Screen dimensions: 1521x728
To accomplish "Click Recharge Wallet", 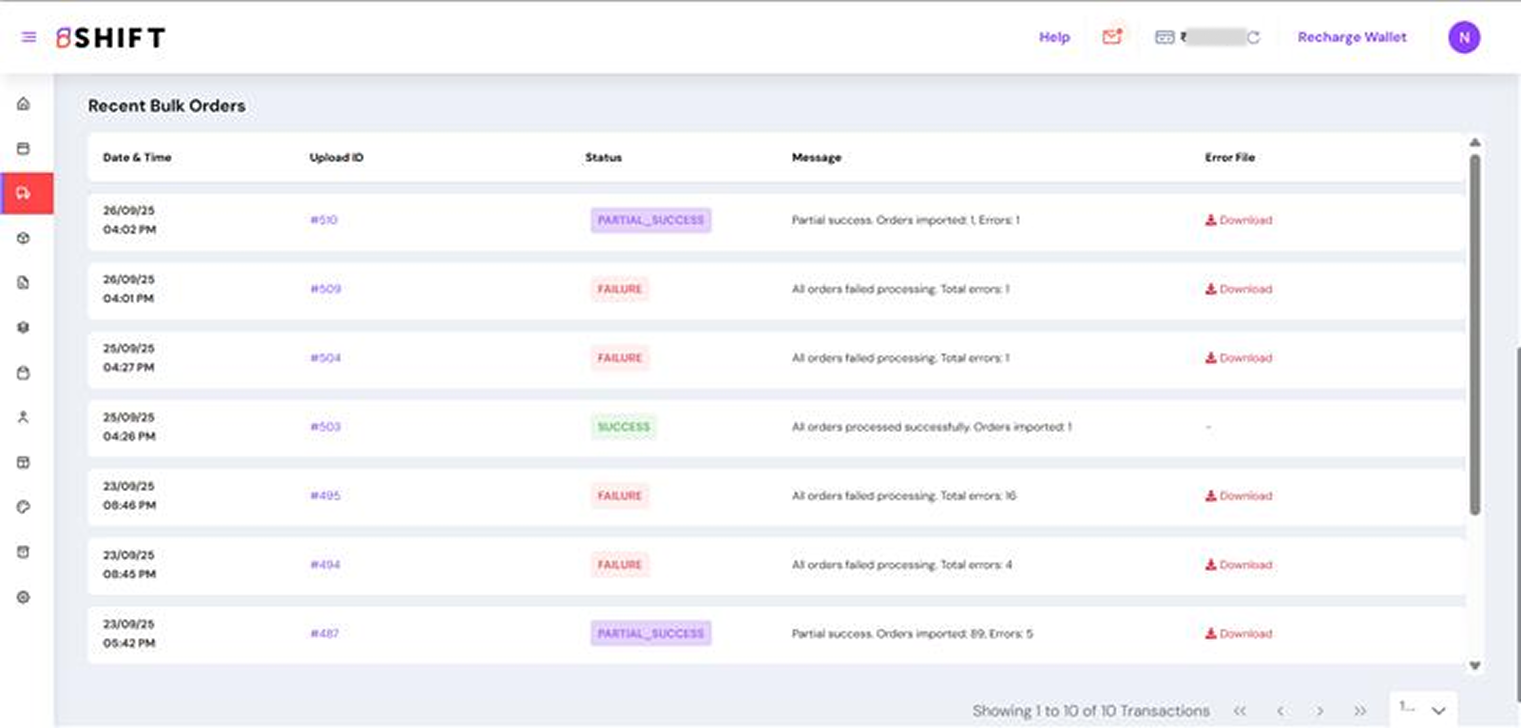I will click(x=1352, y=38).
